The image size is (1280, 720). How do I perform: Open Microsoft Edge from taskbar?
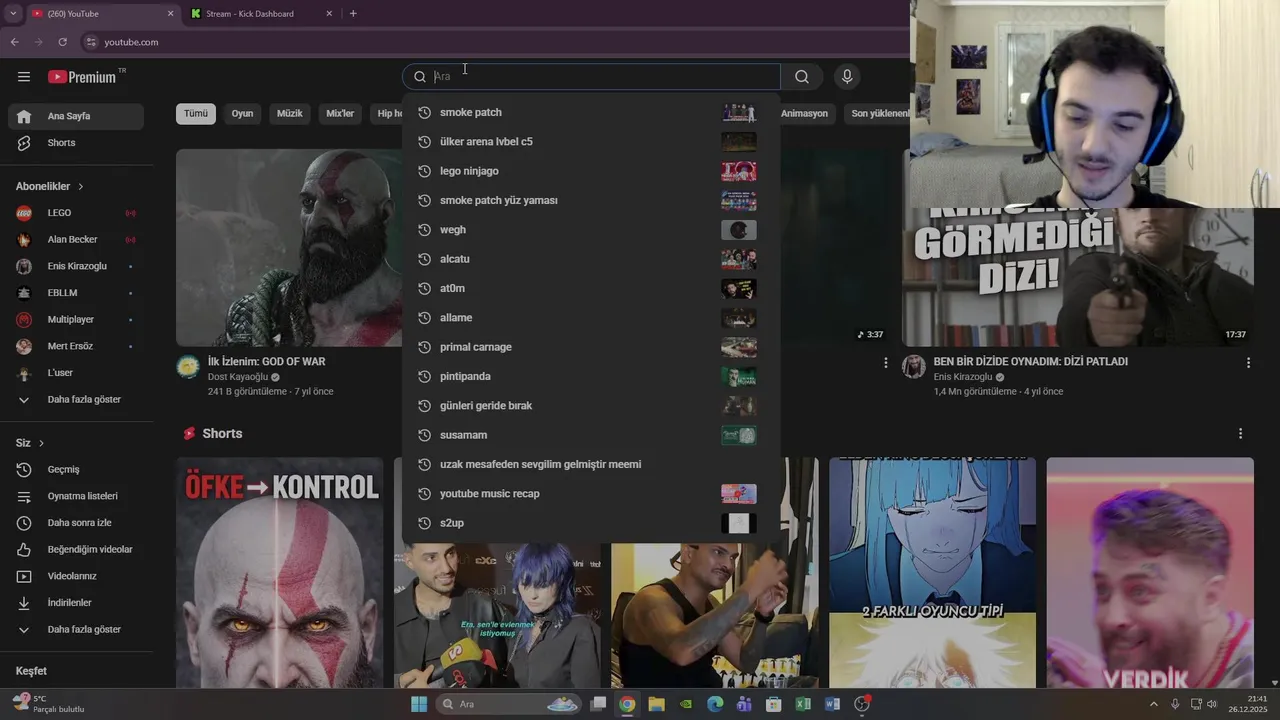point(715,704)
